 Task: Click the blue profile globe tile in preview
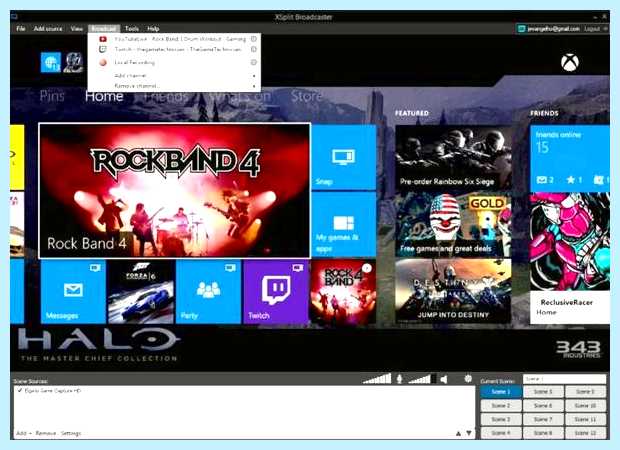click(x=51, y=62)
